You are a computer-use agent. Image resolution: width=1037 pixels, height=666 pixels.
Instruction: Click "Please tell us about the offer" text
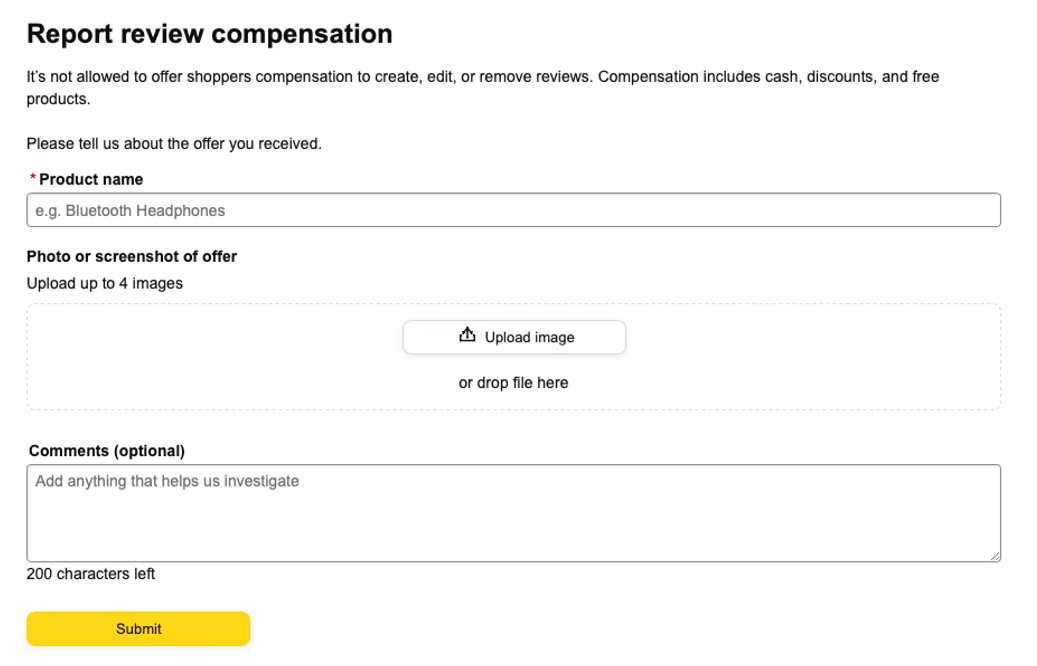coord(174,144)
